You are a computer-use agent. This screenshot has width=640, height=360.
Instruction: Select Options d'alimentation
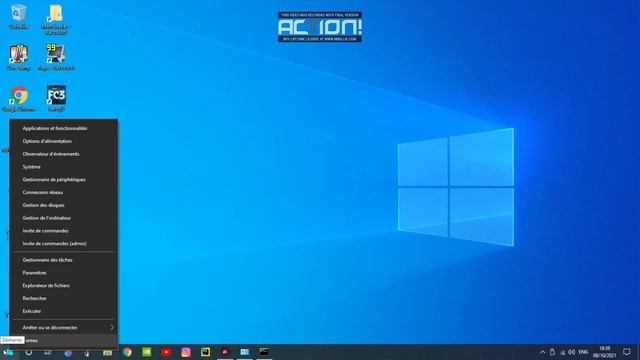[64, 141]
